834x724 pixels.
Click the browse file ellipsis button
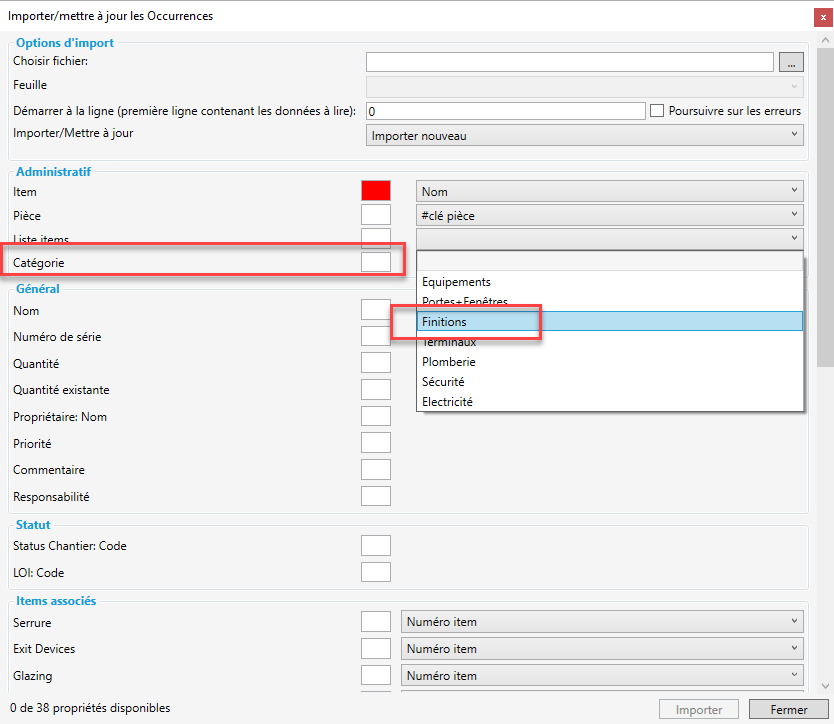(x=790, y=63)
